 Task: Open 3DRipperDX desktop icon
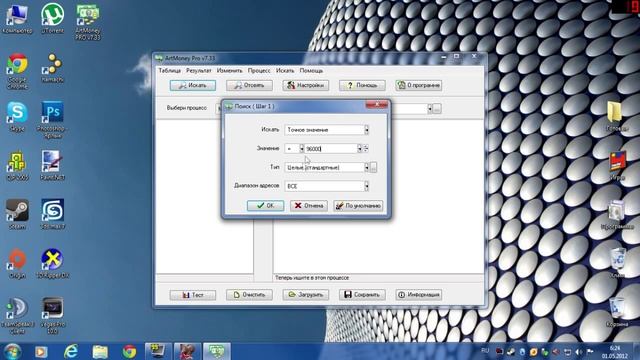click(52, 263)
